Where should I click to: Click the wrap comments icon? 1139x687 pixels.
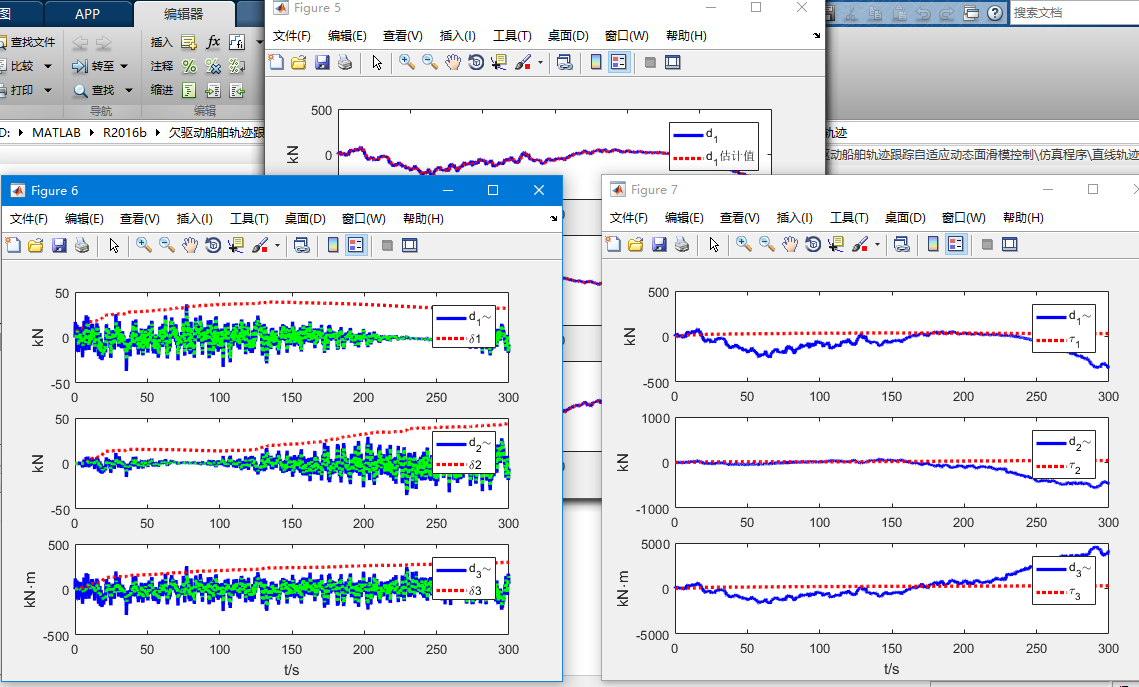coord(237,66)
